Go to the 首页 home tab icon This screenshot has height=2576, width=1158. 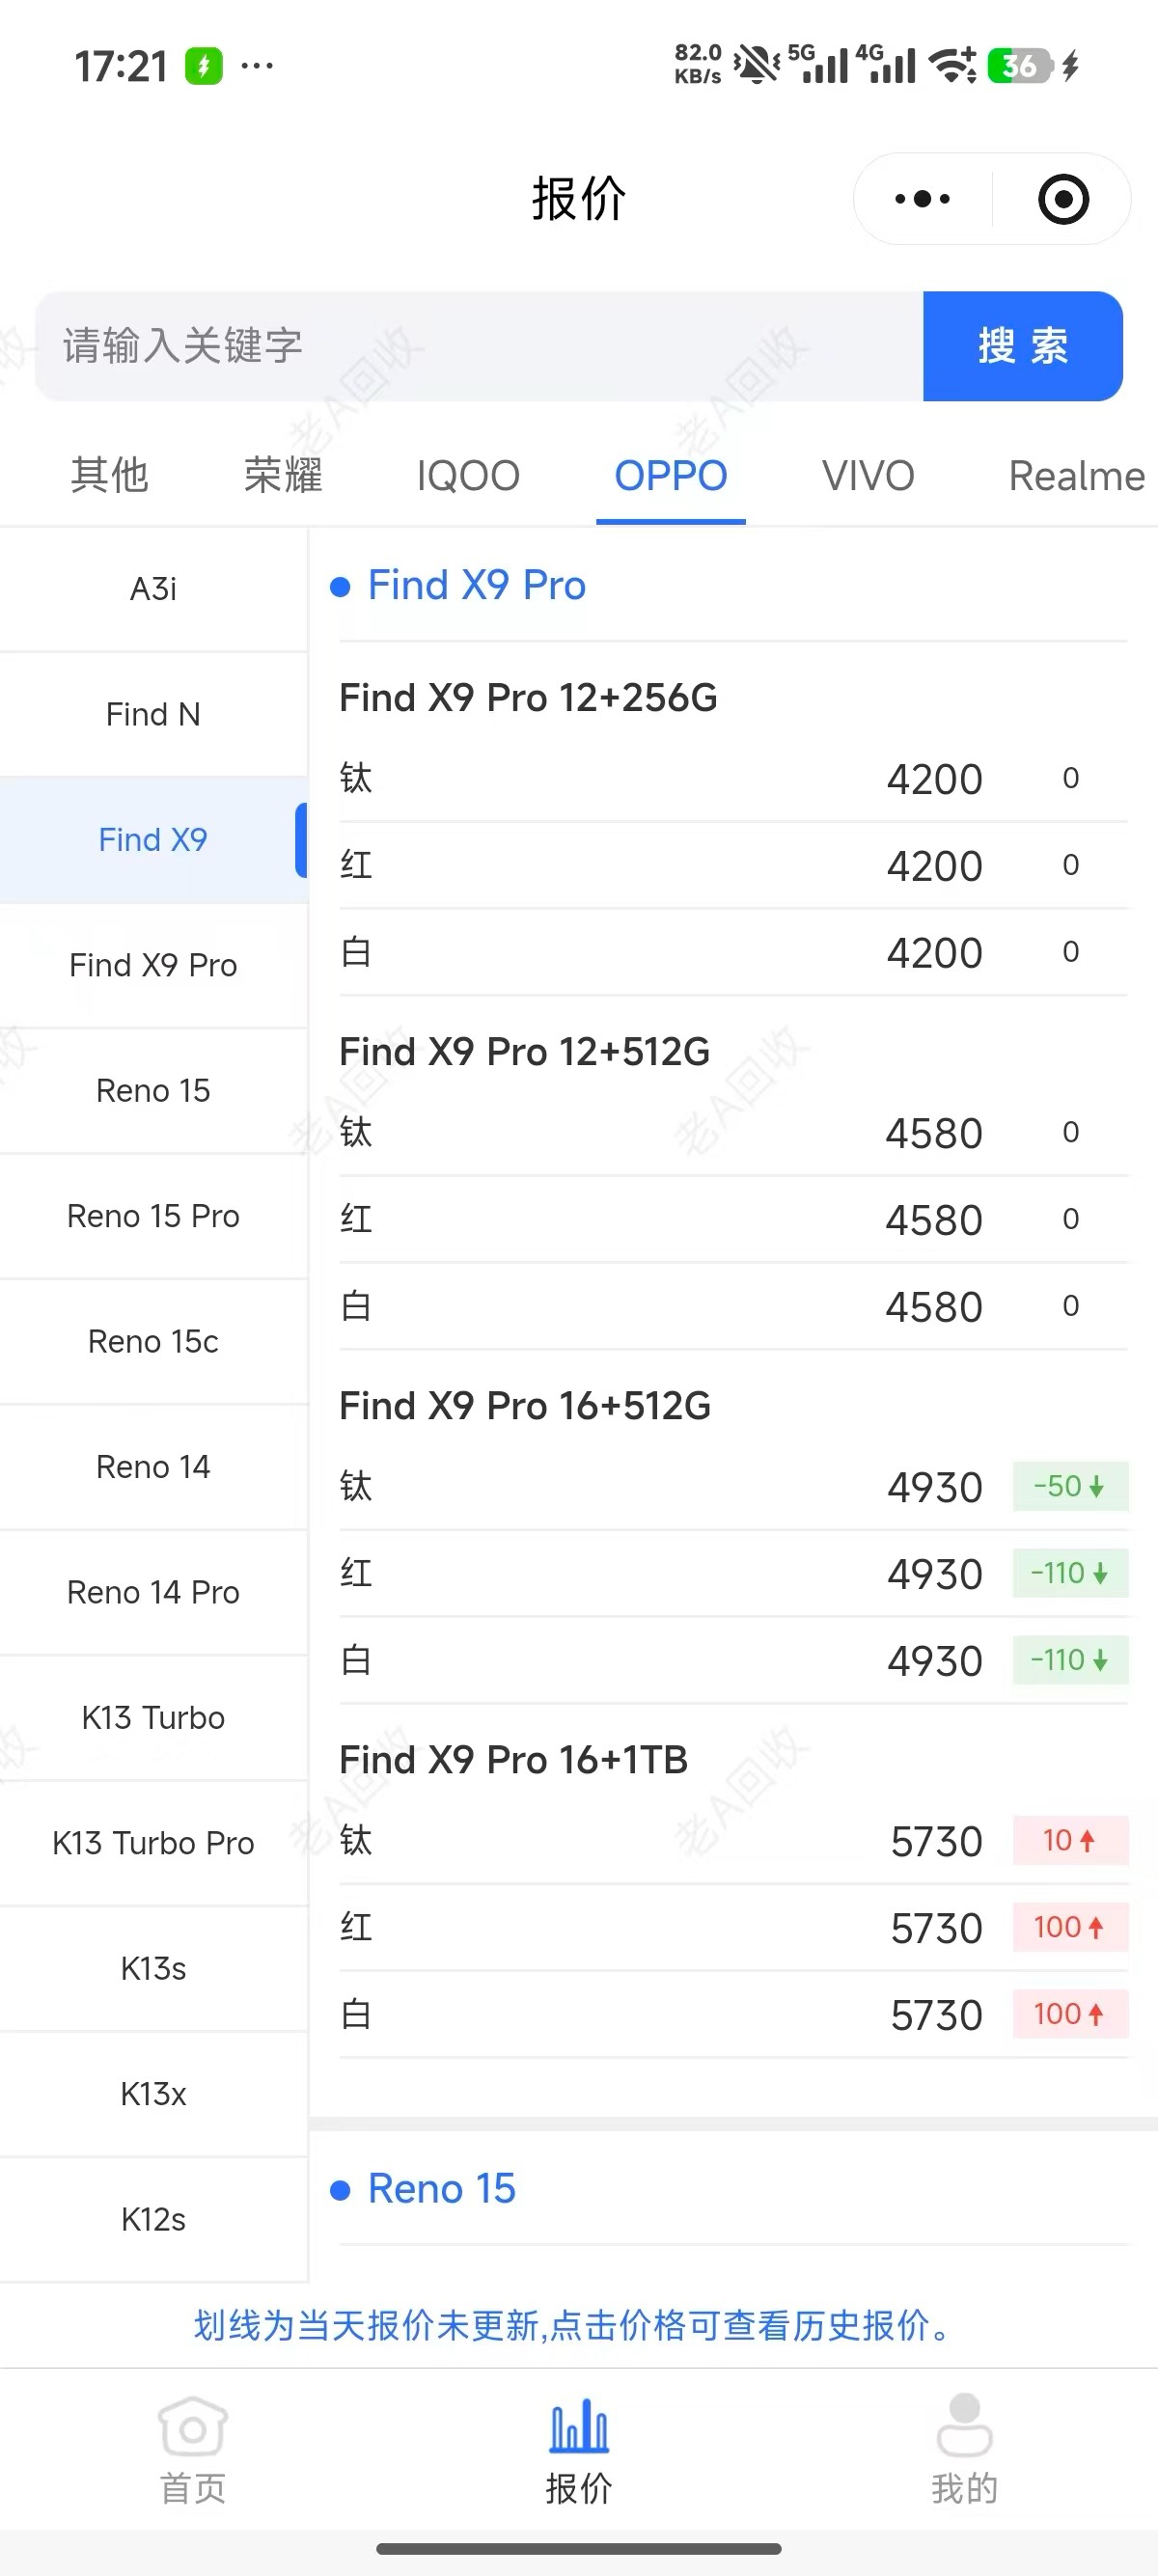193,2426
